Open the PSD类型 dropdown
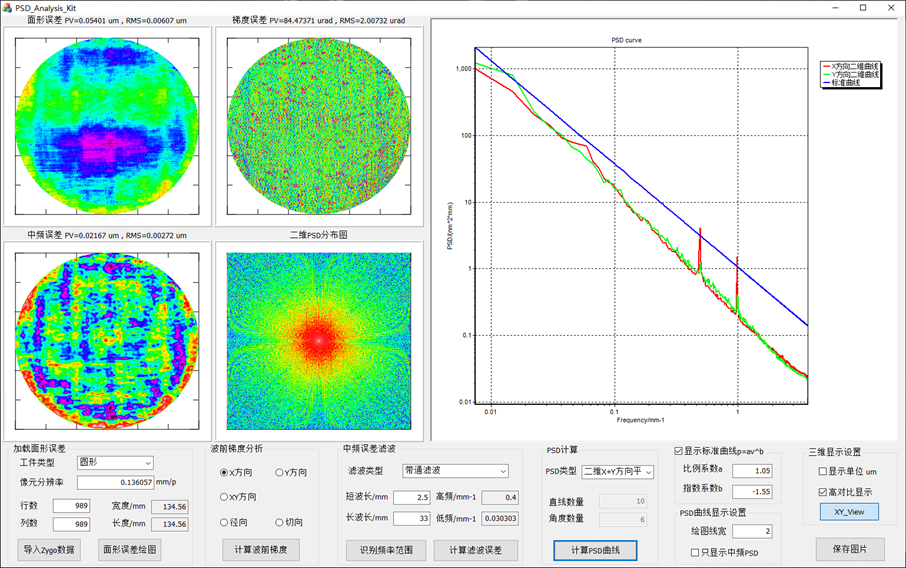 pos(618,472)
